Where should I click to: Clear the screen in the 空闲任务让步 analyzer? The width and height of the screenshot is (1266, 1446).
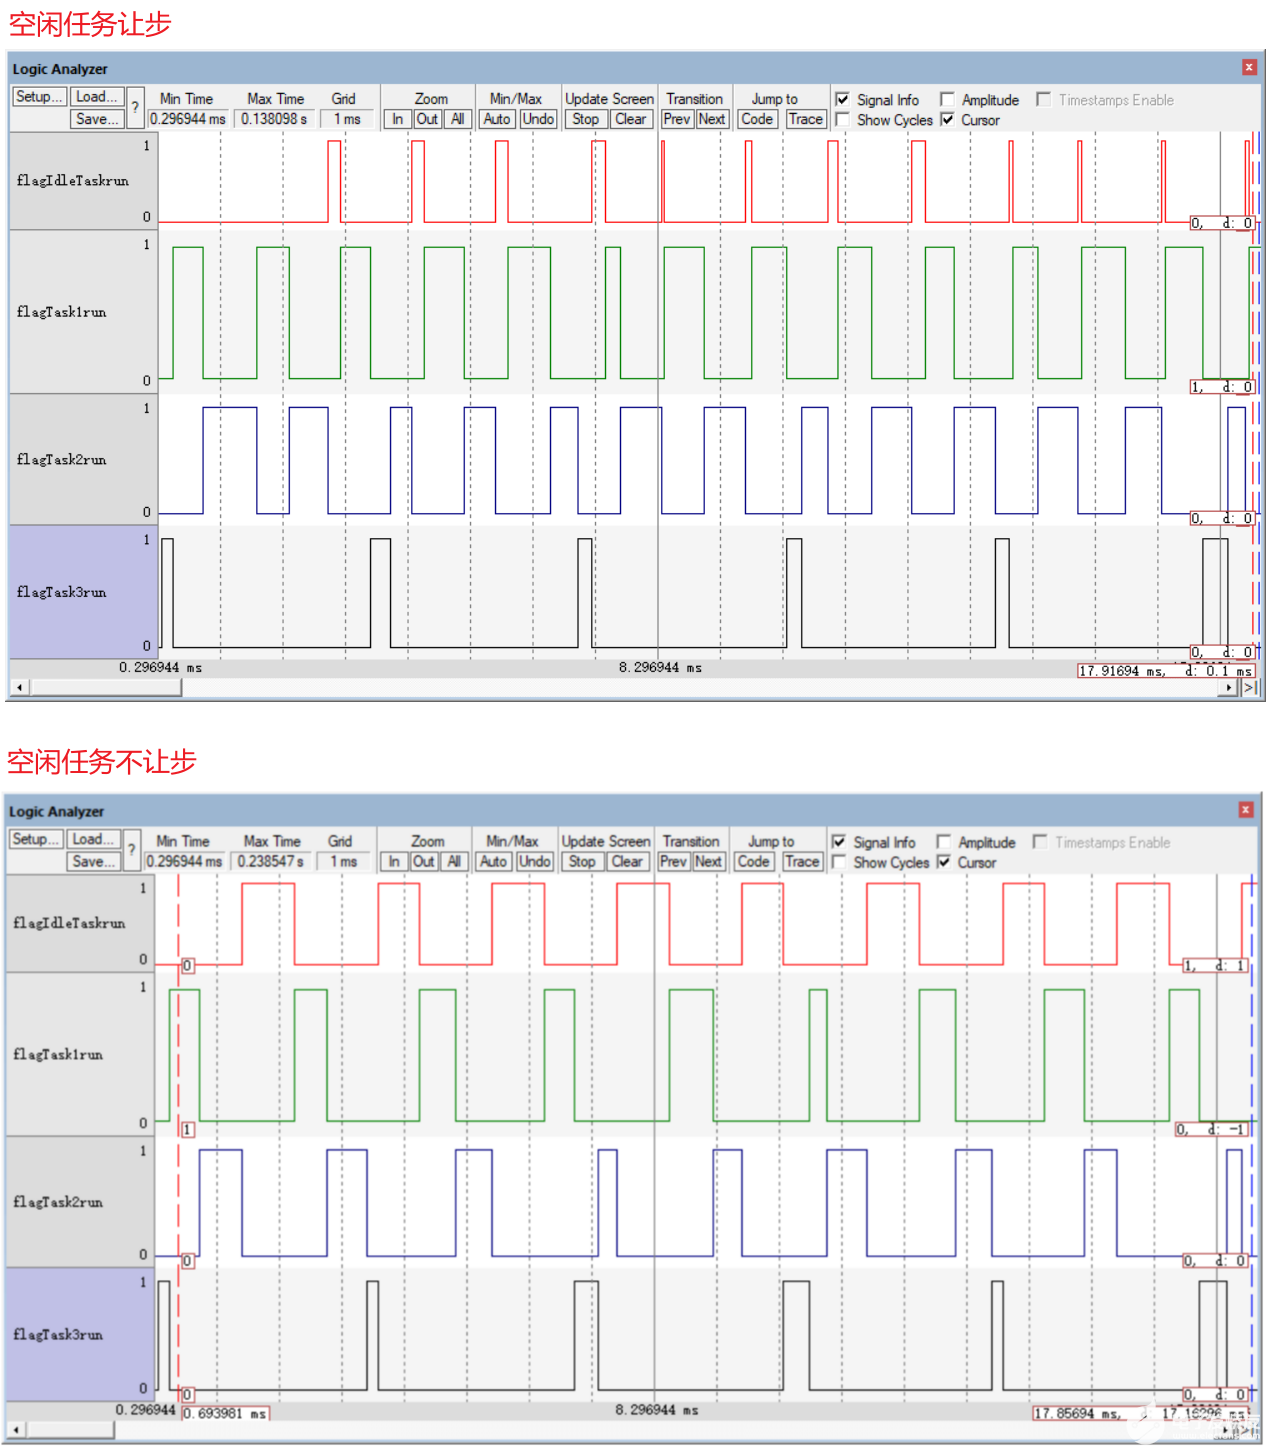coord(631,119)
